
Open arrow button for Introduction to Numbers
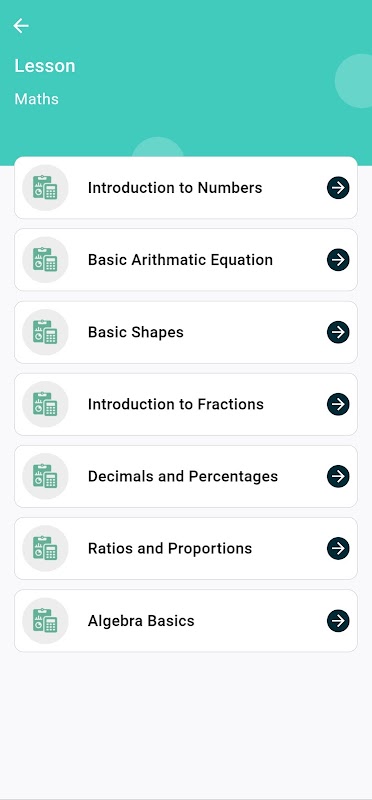point(338,188)
